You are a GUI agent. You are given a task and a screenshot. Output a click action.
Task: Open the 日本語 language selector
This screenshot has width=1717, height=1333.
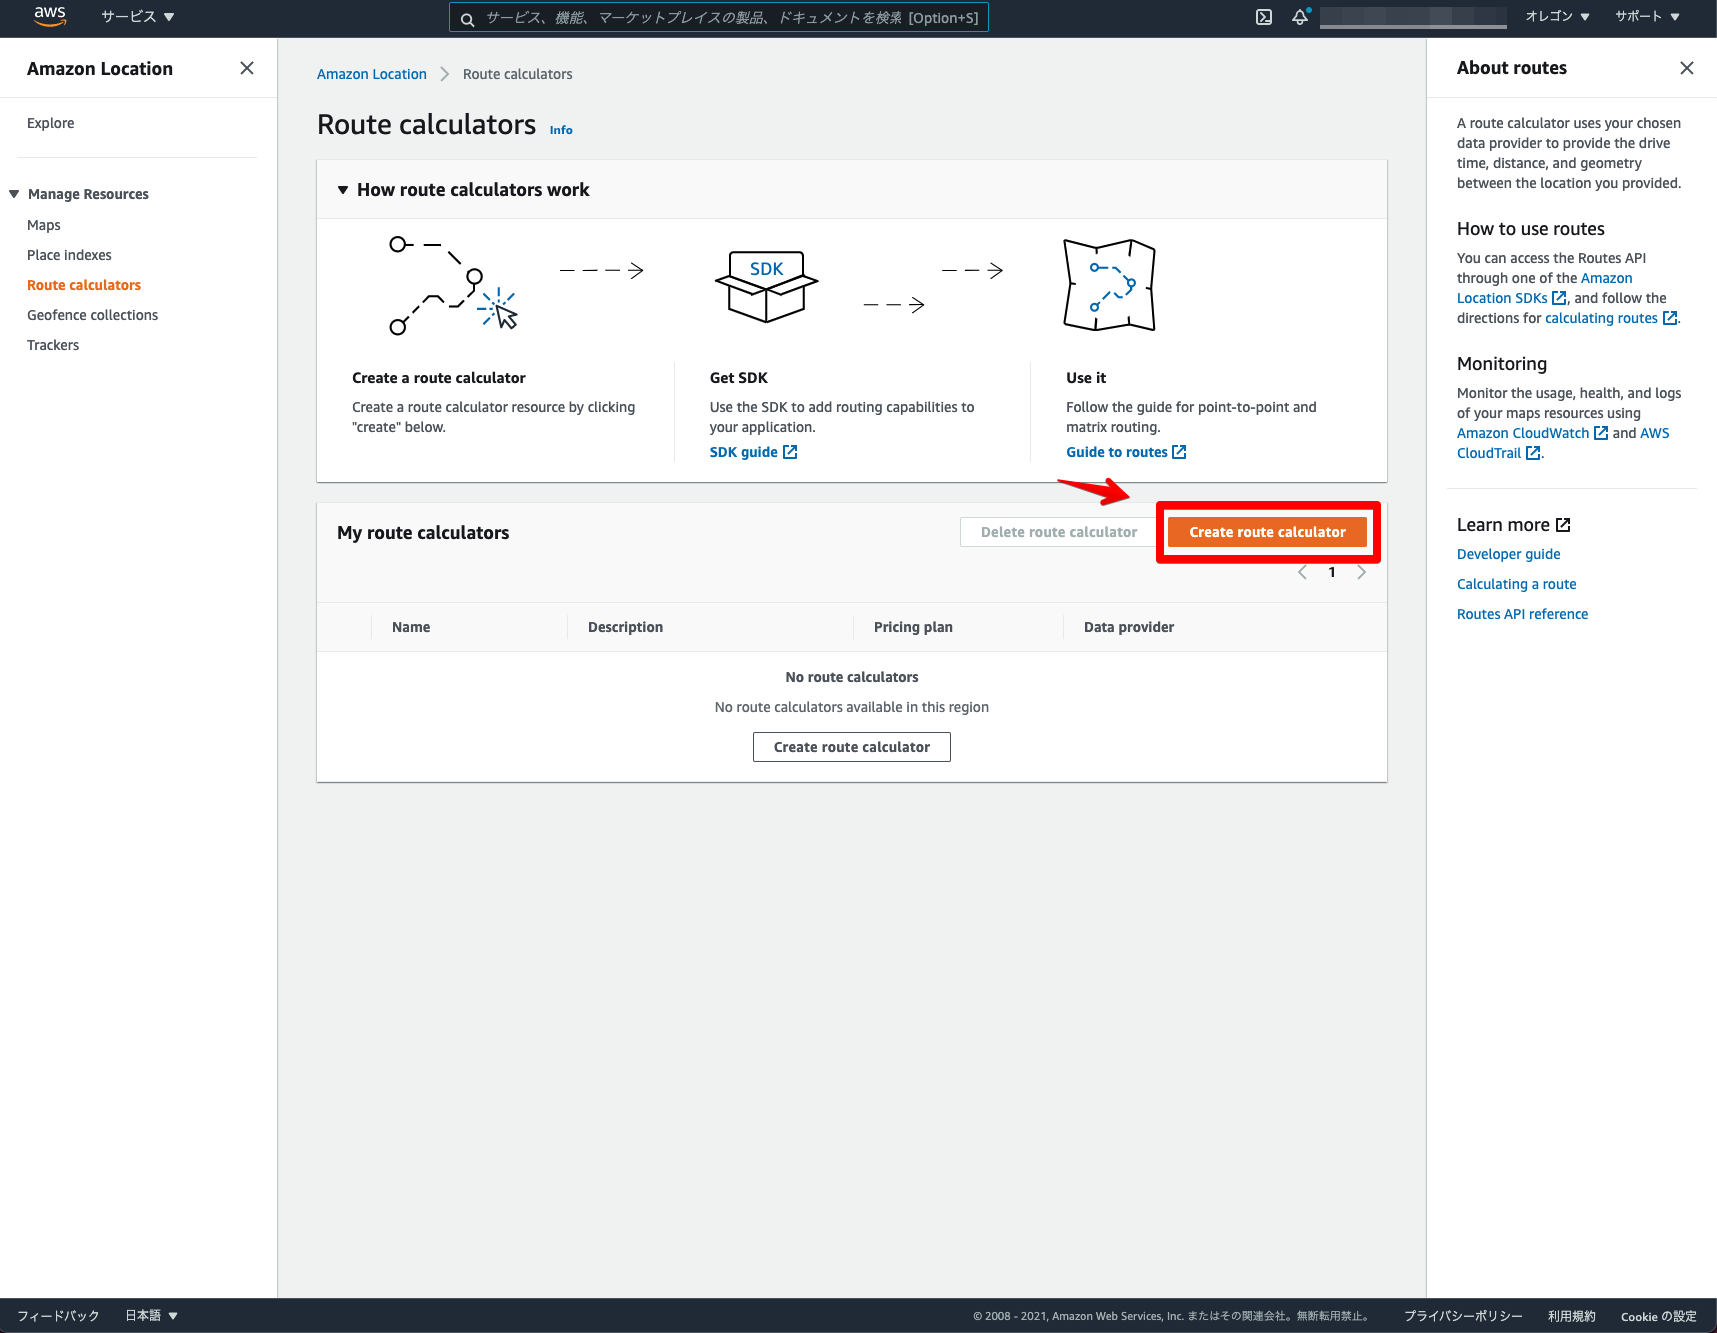(151, 1316)
